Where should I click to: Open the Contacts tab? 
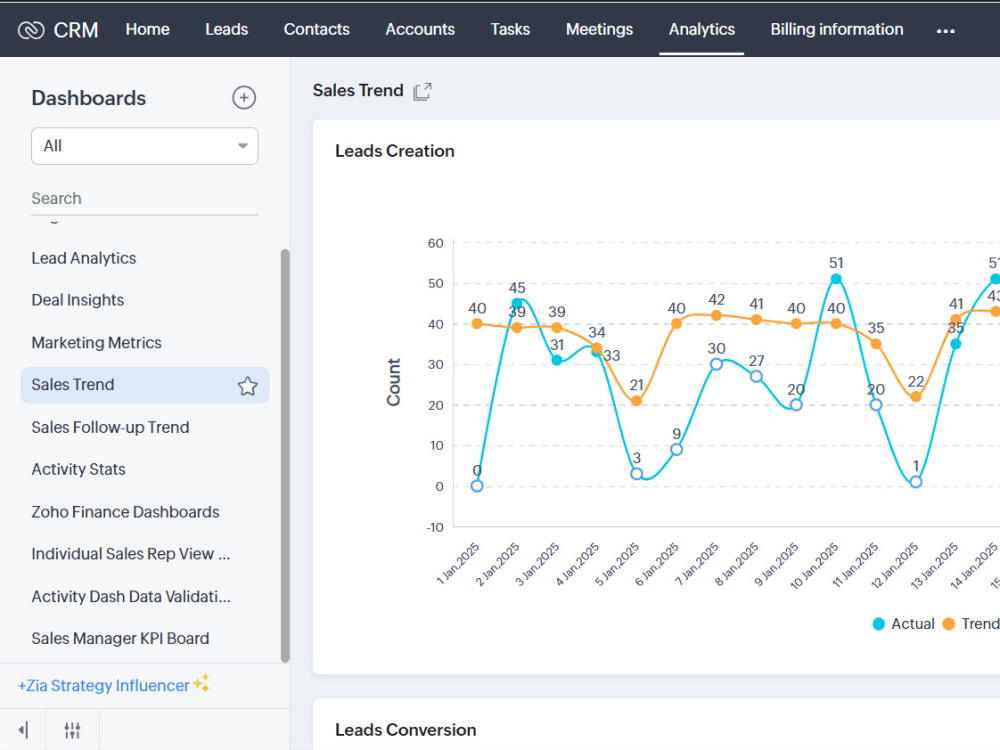tap(316, 29)
